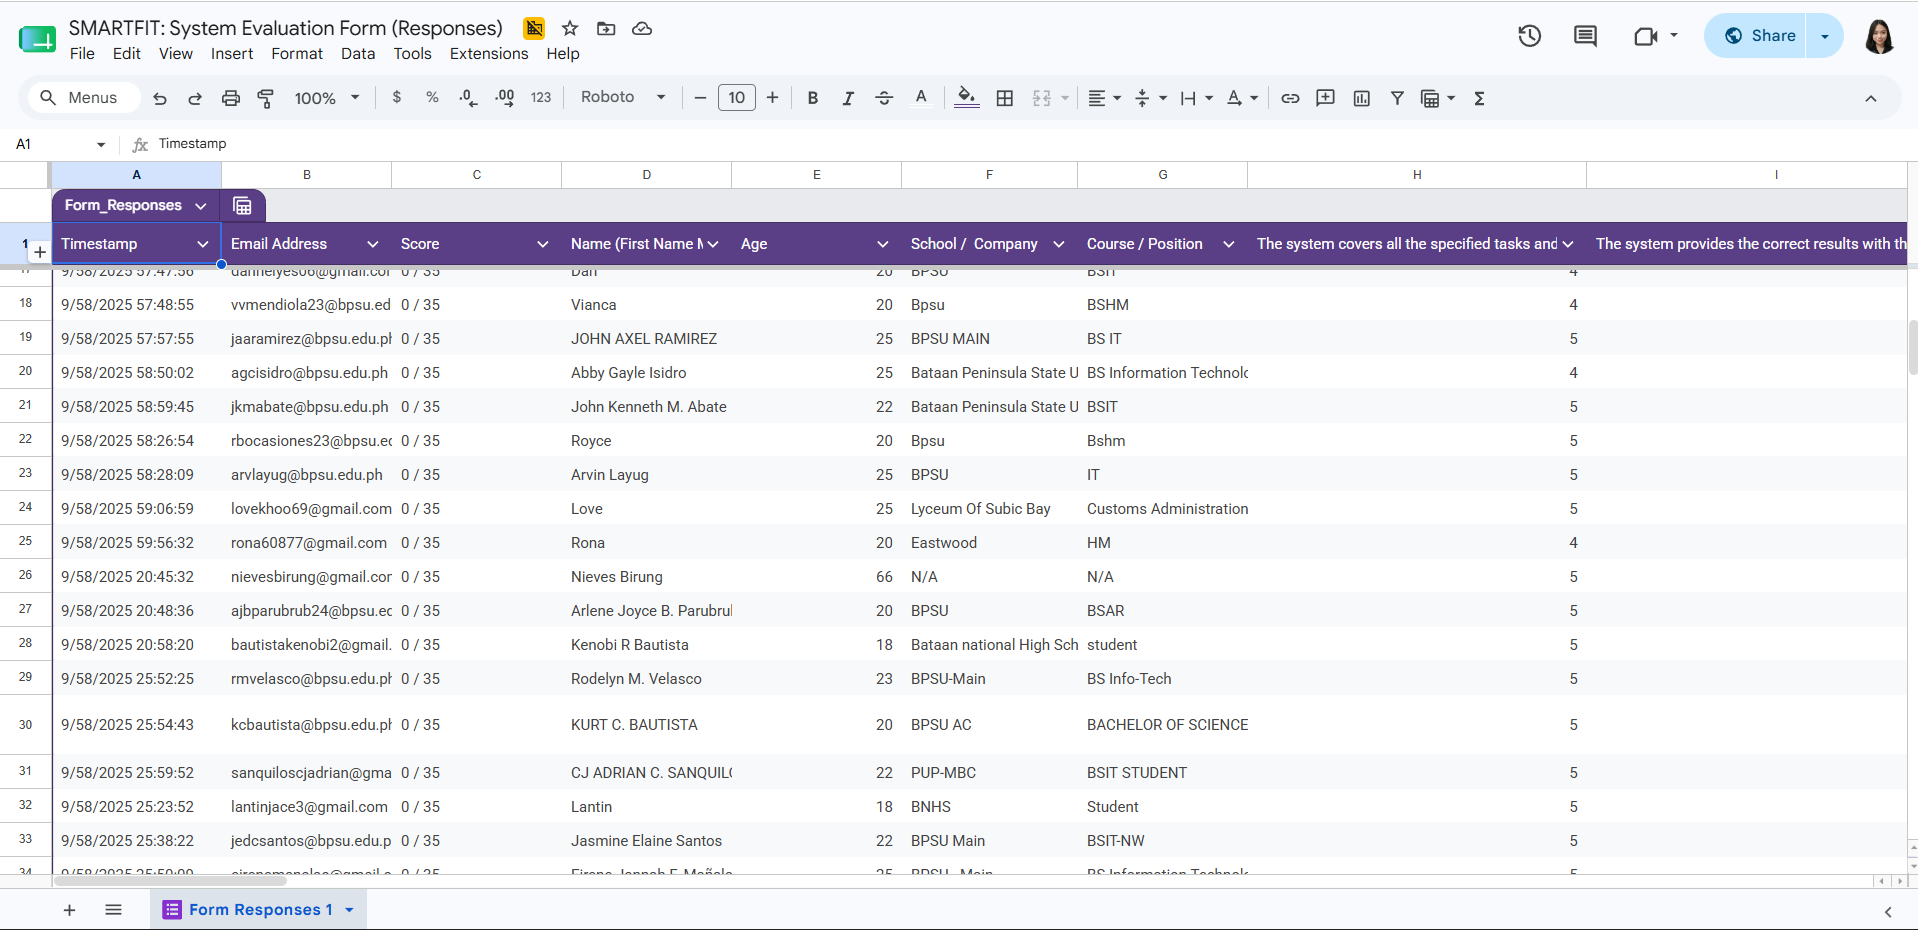Open the all sheets list button

pos(113,910)
